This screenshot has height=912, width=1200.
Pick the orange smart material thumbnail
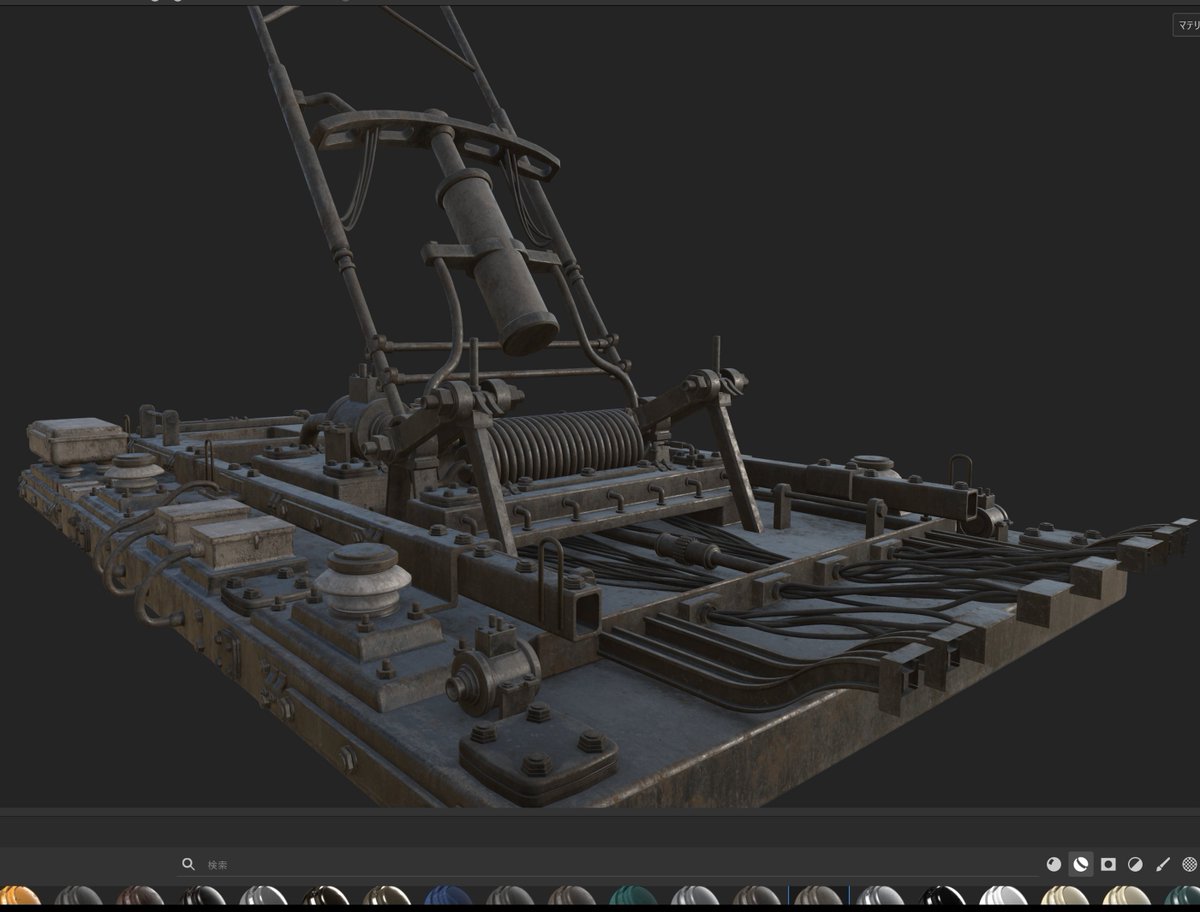18,896
